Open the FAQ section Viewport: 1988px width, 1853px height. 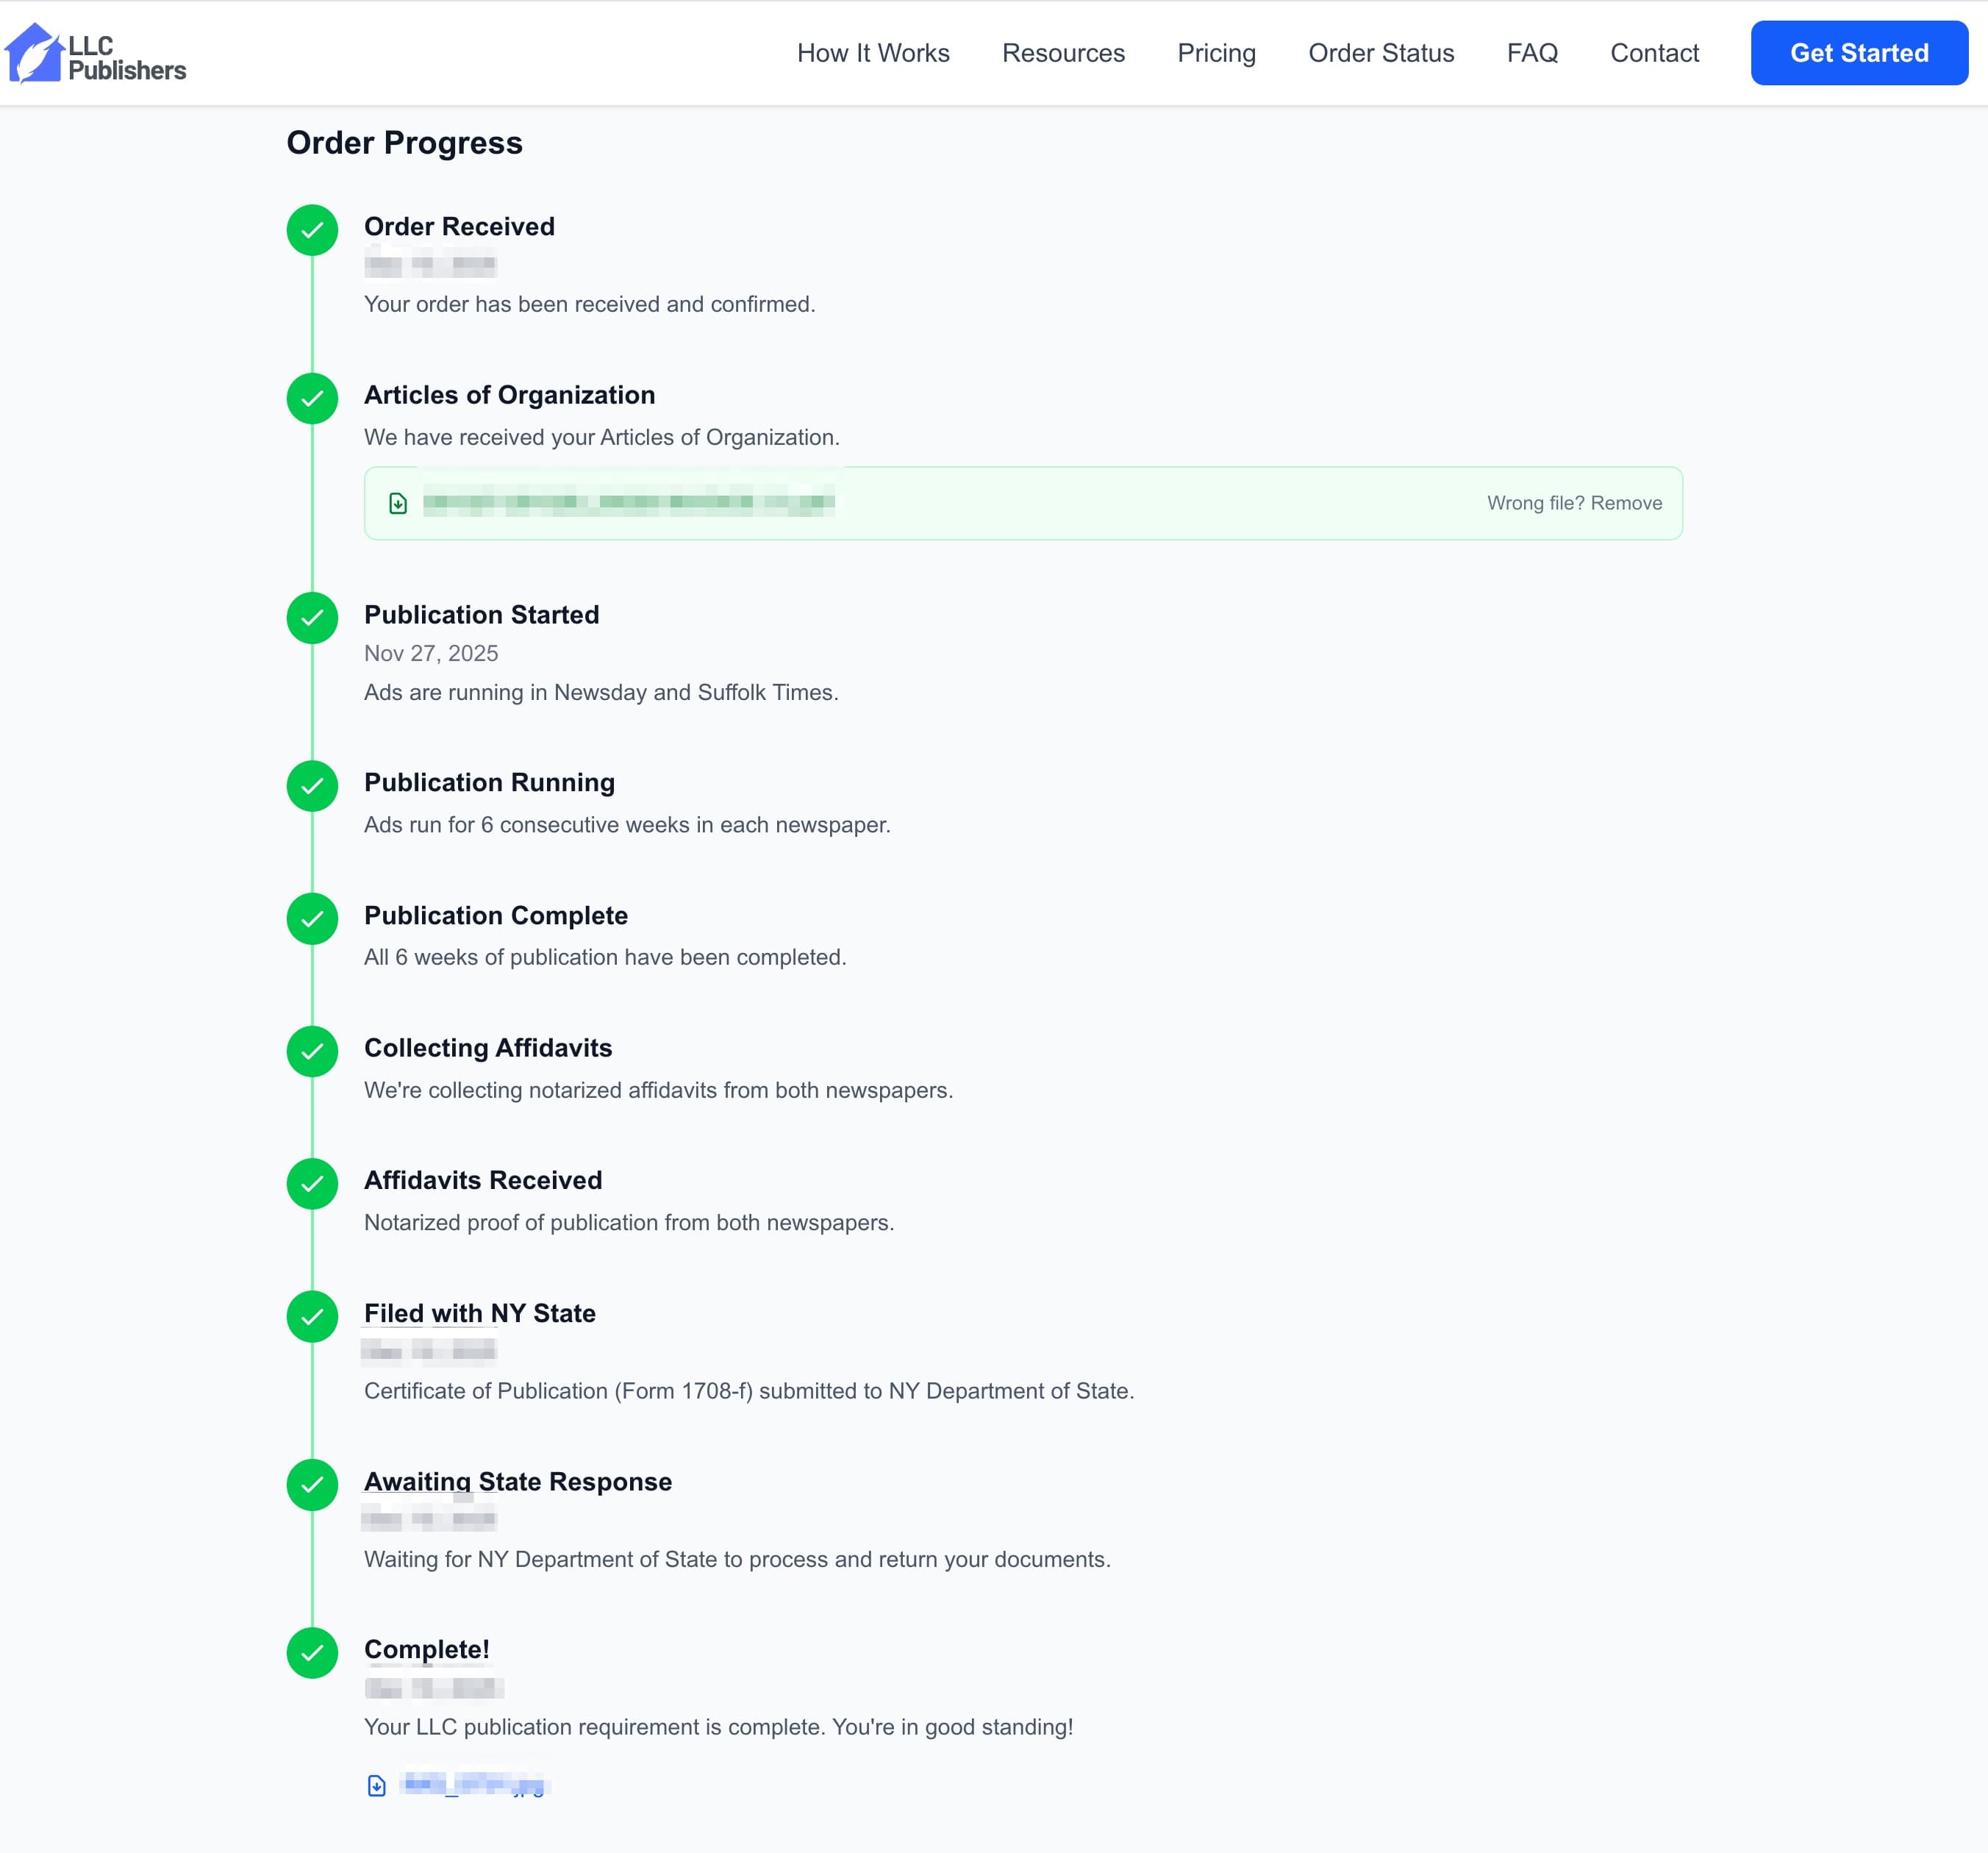point(1531,53)
